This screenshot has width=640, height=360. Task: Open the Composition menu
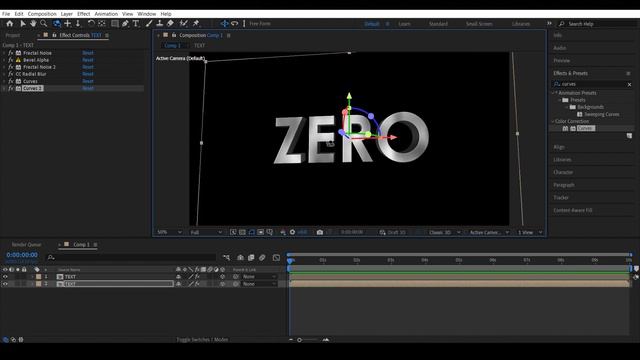pos(42,14)
